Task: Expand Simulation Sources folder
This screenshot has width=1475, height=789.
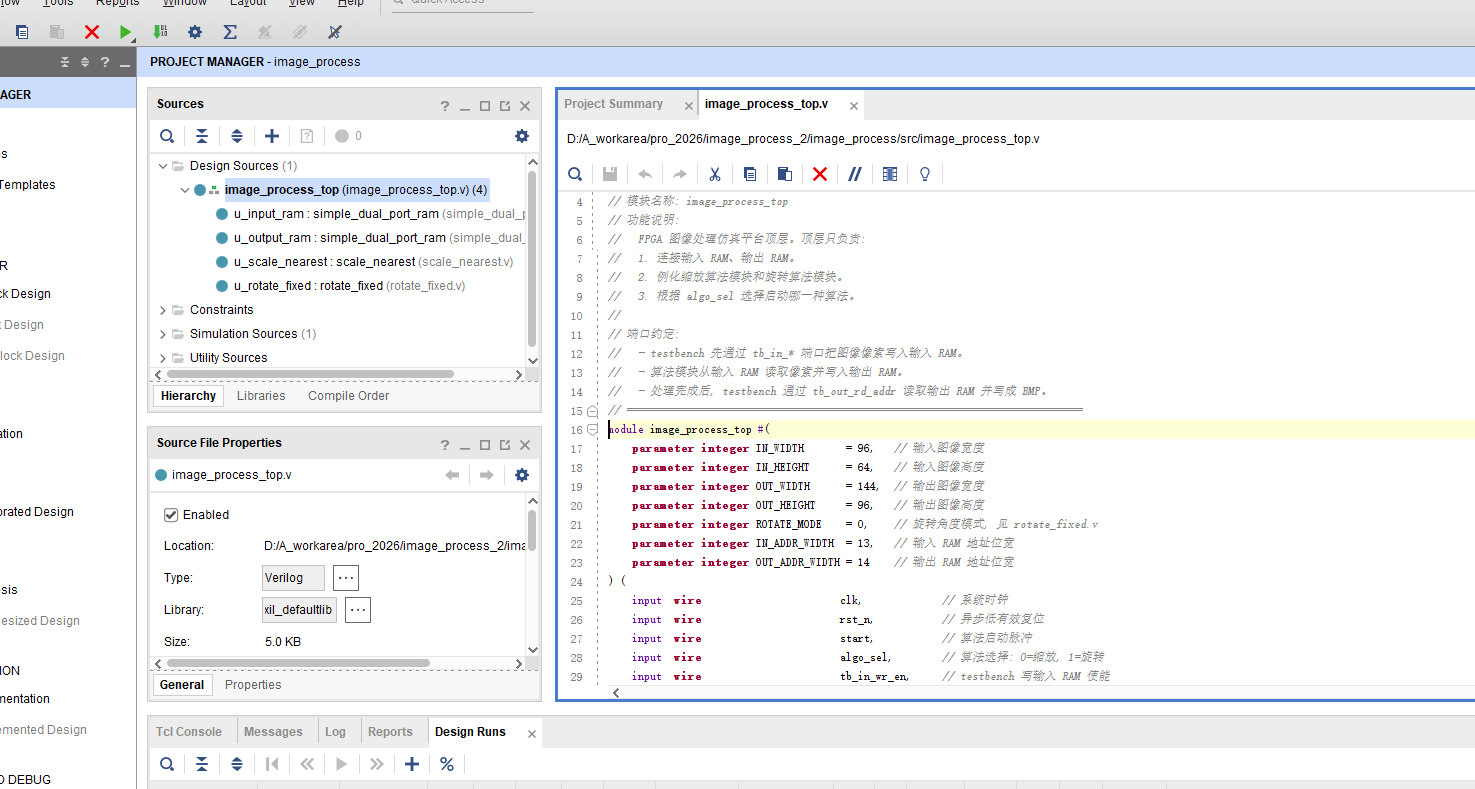Action: click(x=164, y=334)
